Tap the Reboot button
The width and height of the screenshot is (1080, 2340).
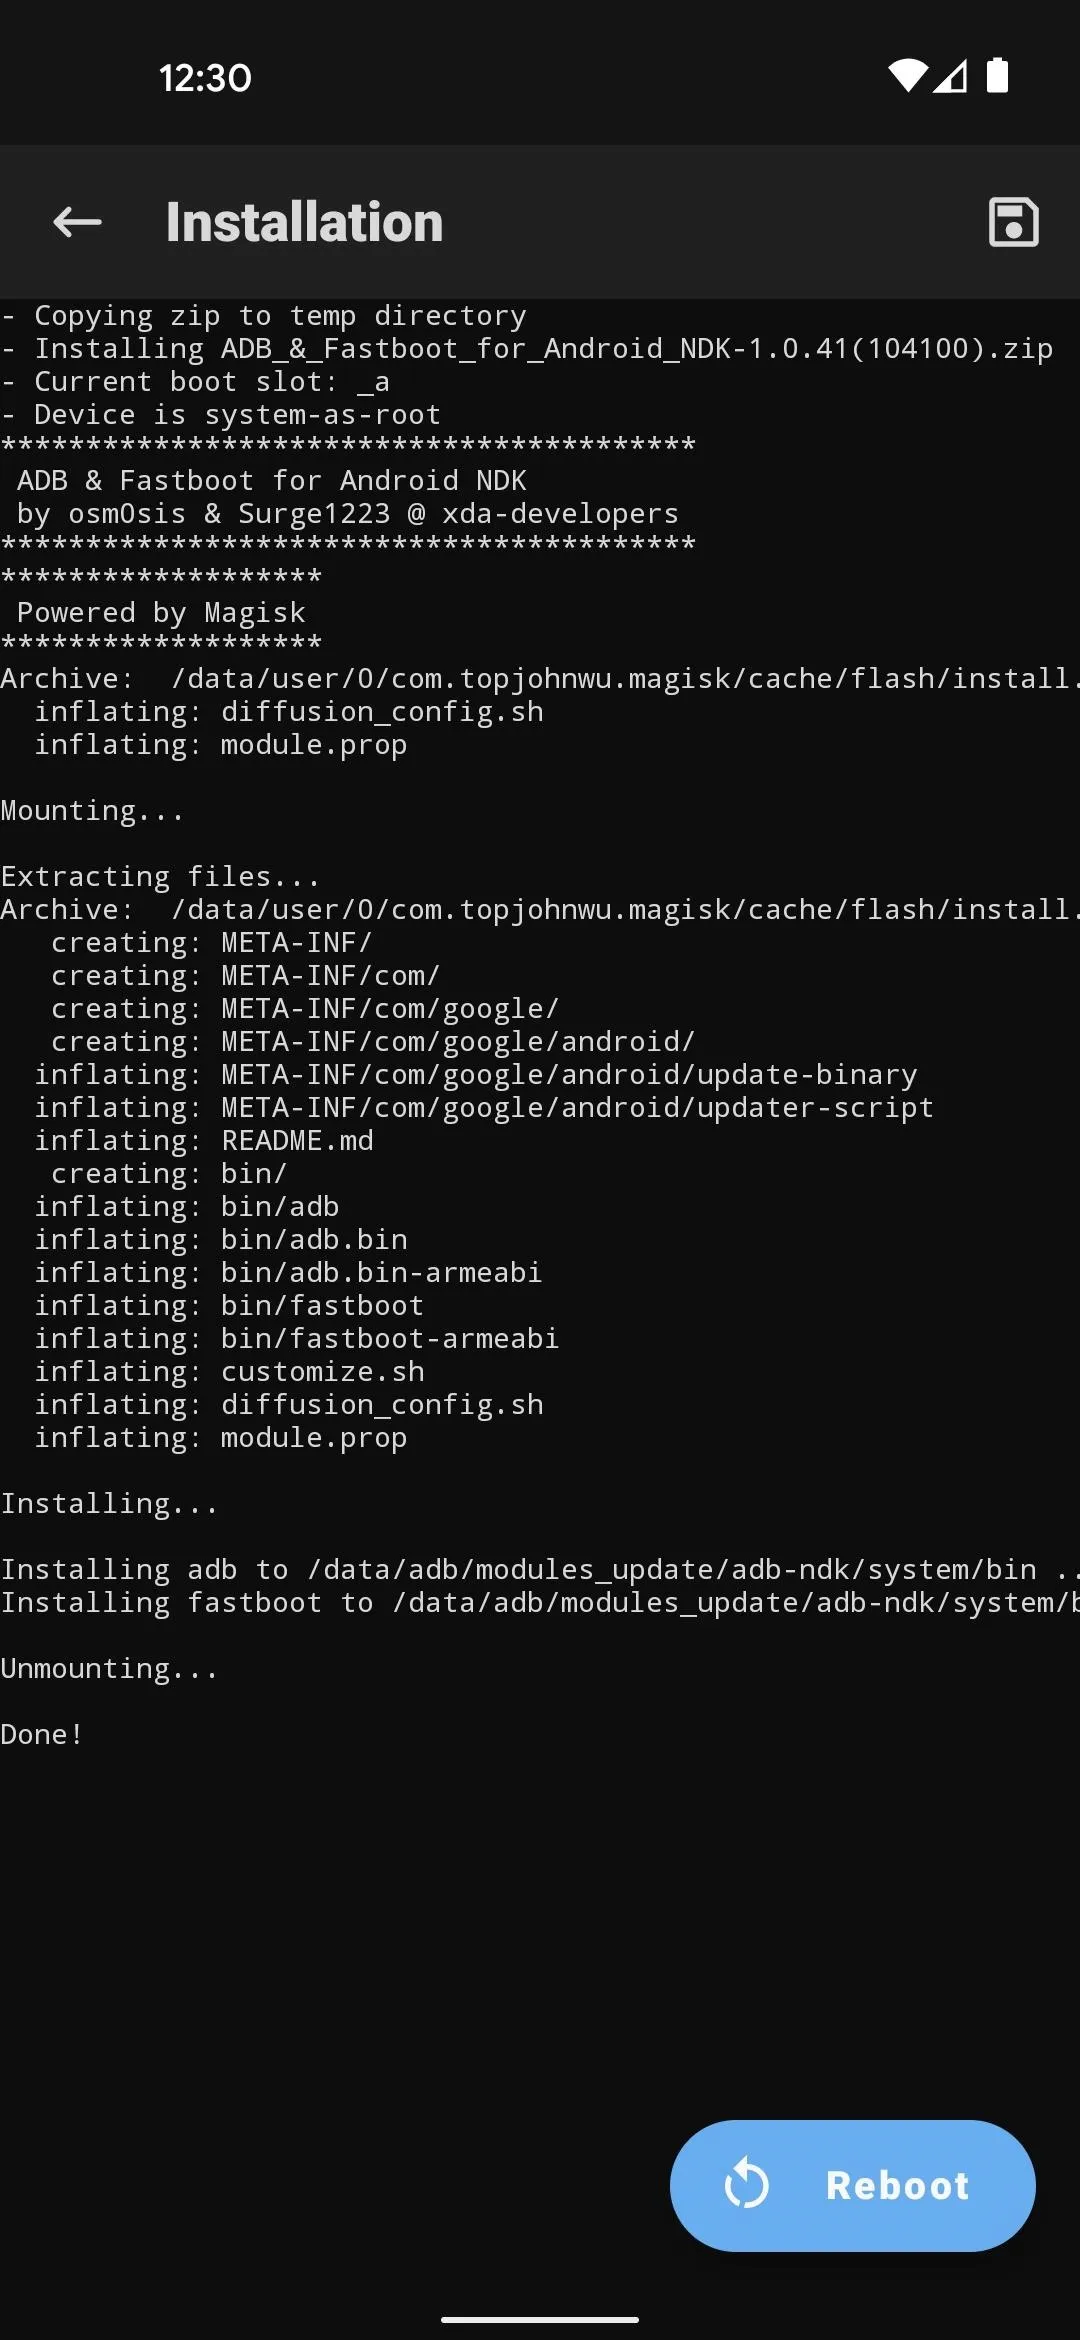click(852, 2185)
